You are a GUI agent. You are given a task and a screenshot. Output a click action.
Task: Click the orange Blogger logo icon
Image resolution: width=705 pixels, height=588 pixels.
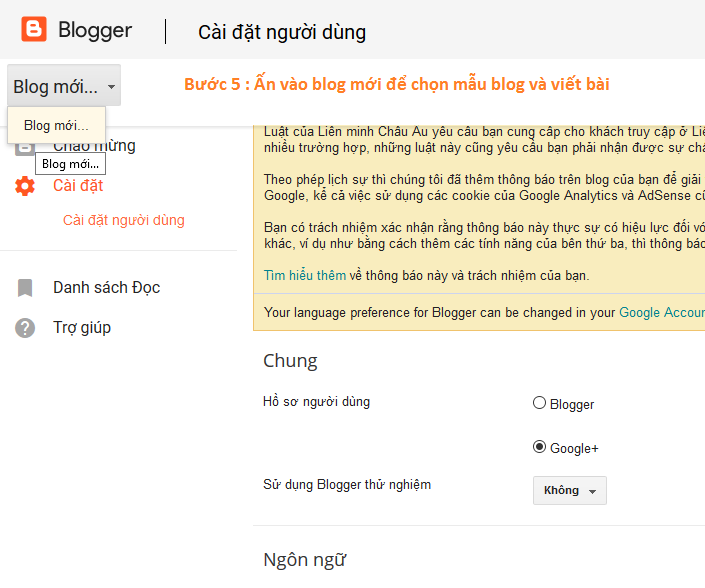34,29
